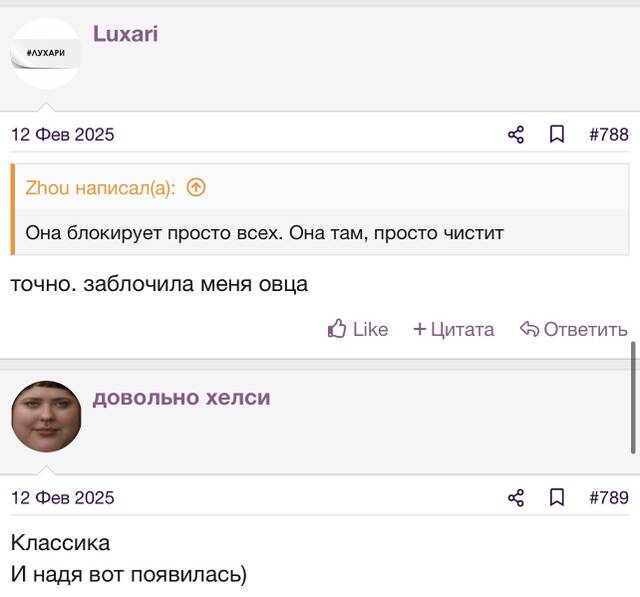Like Luxari's post with thumbs-up

point(337,328)
